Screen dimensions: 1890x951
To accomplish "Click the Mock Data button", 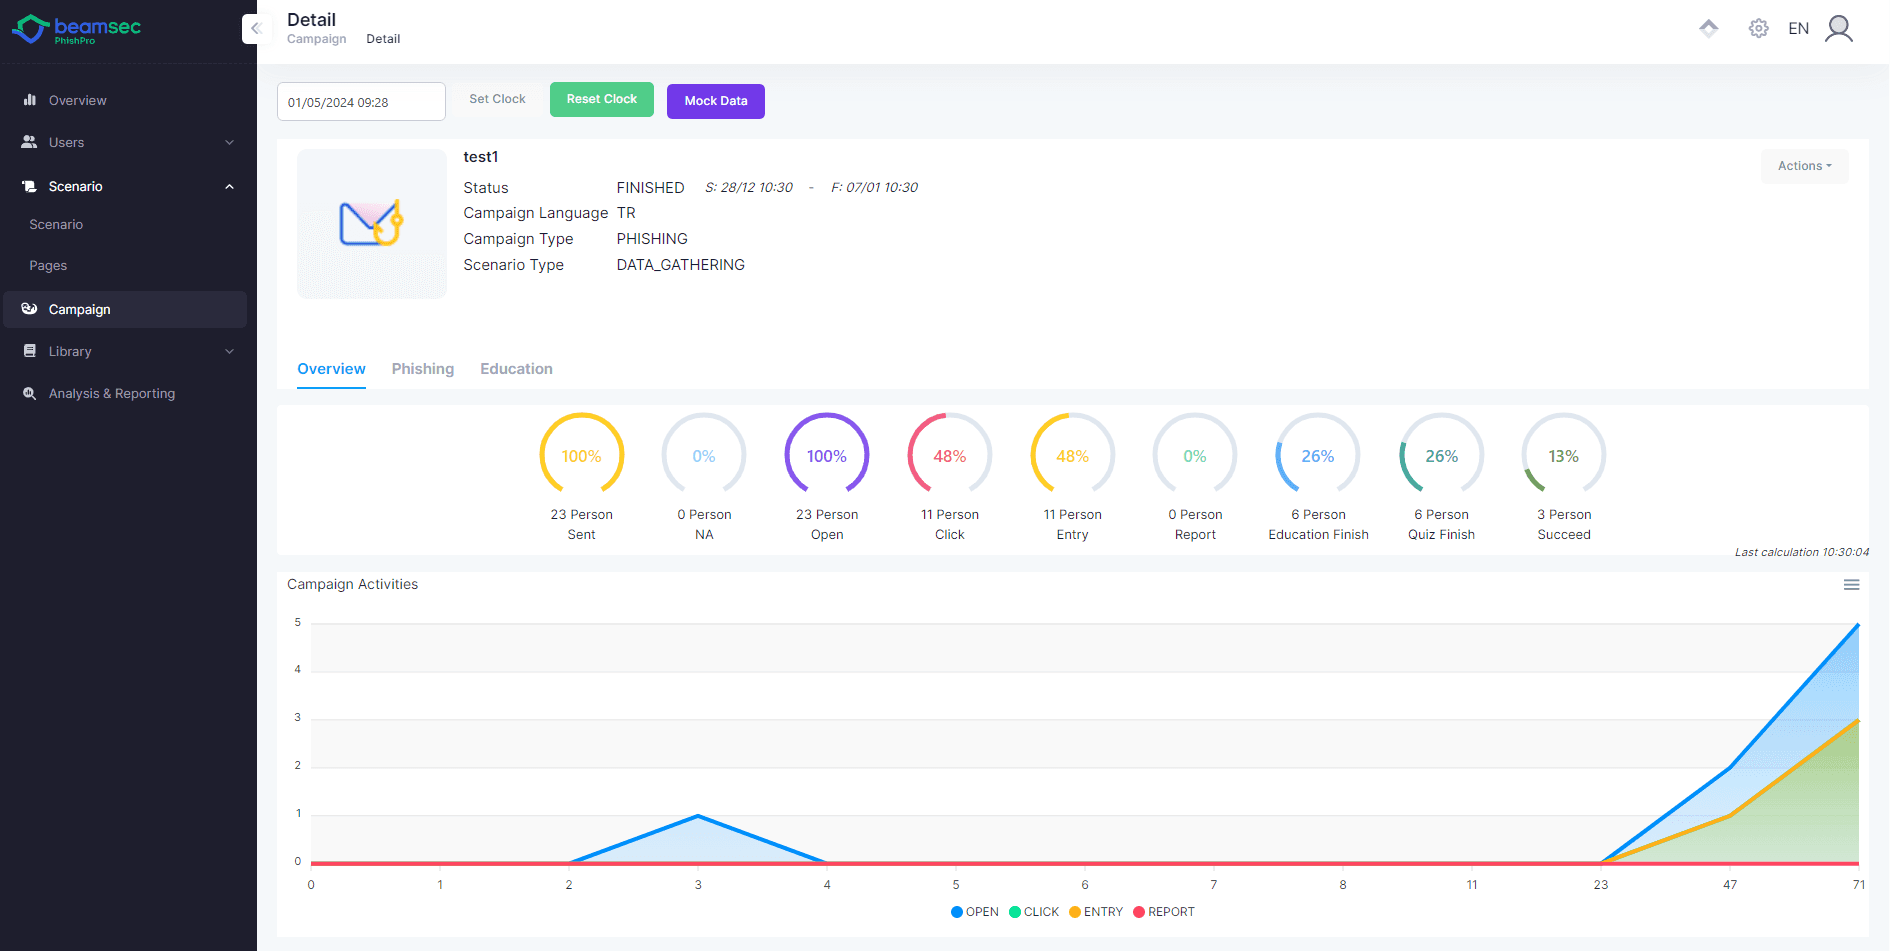I will [715, 101].
